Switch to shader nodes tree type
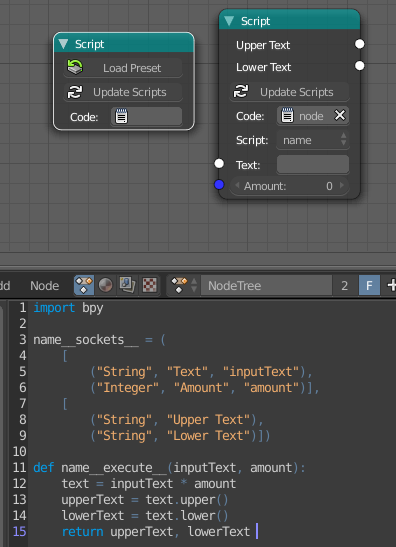396x547 pixels. 105,285
